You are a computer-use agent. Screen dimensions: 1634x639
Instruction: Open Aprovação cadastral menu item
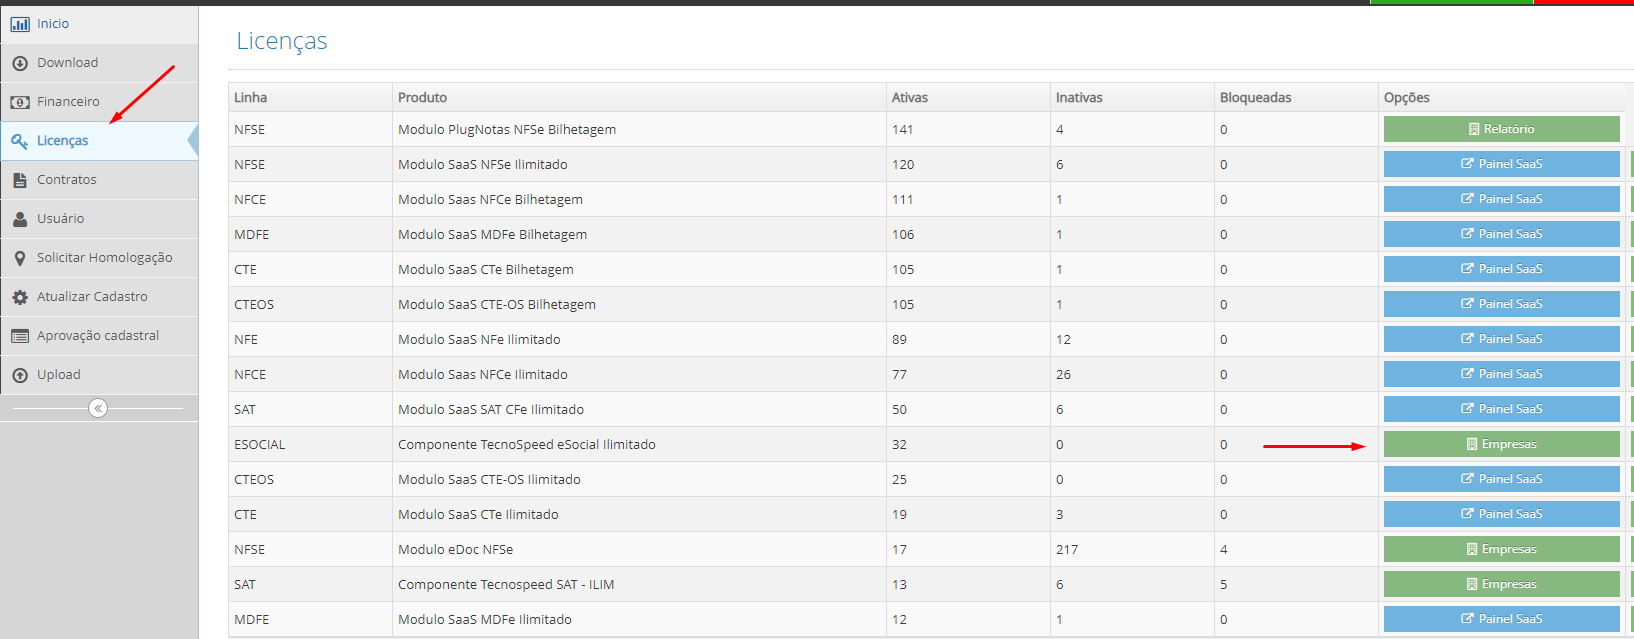coord(97,336)
